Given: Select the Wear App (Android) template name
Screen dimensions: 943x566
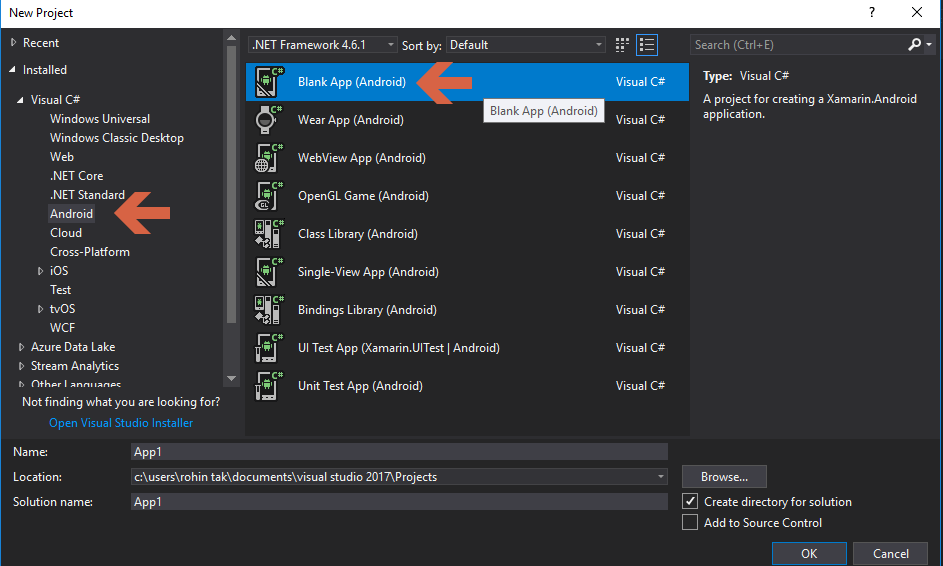Looking at the screenshot, I should click(x=351, y=120).
